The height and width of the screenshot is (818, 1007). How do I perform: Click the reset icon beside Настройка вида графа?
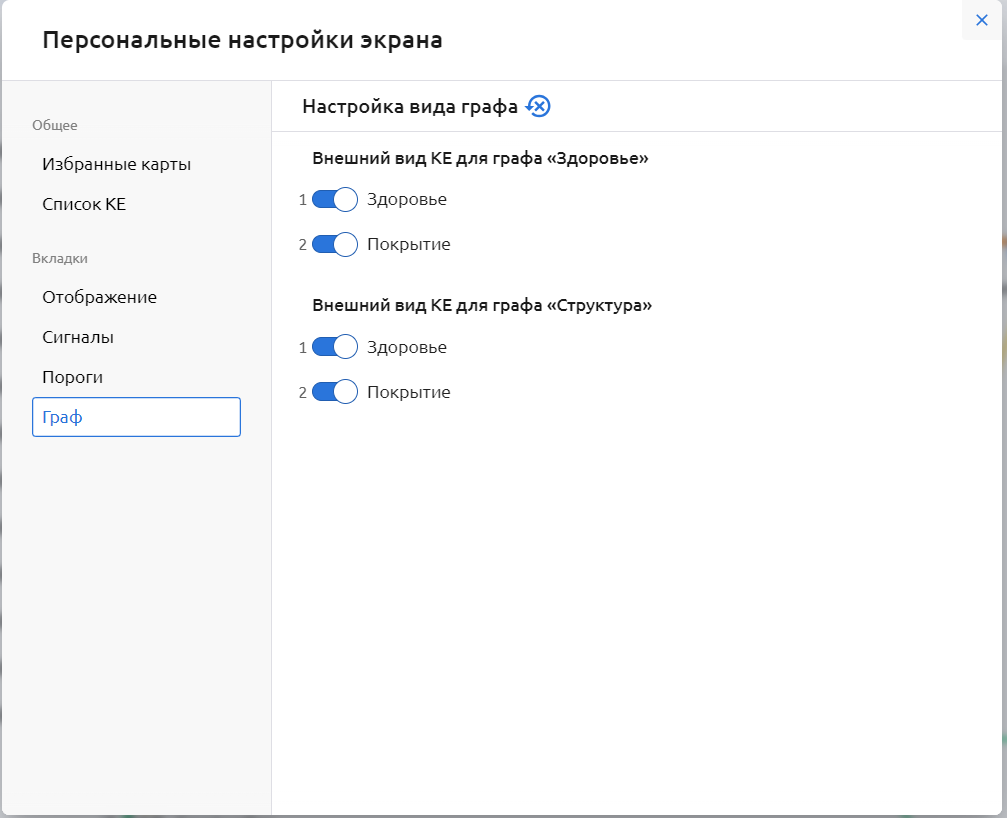click(538, 106)
